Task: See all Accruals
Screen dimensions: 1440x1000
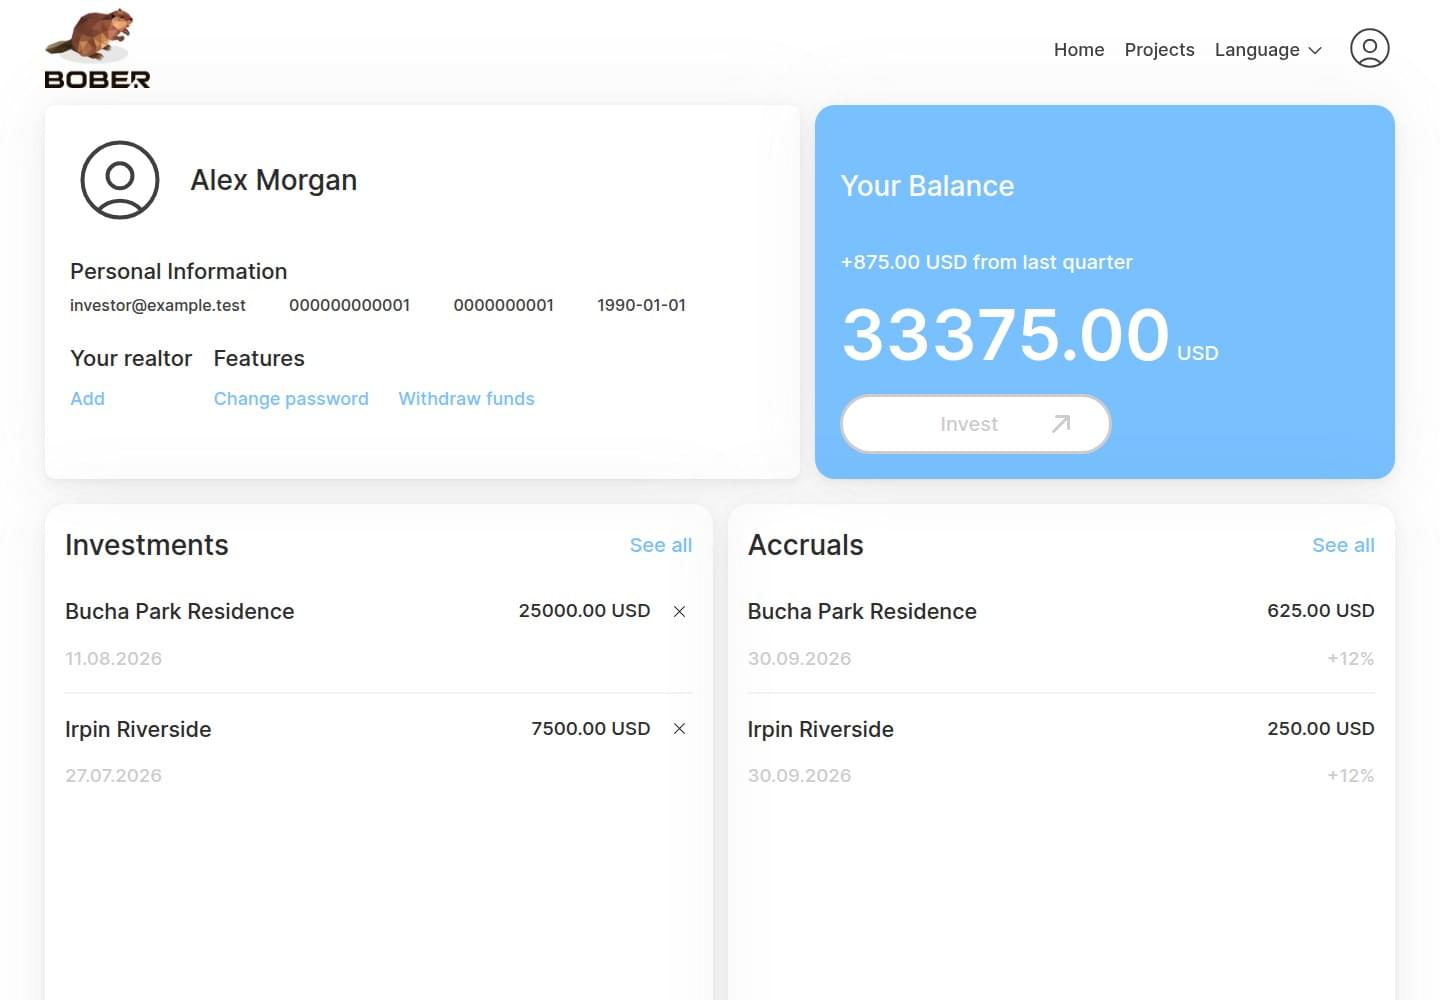Action: click(x=1343, y=545)
